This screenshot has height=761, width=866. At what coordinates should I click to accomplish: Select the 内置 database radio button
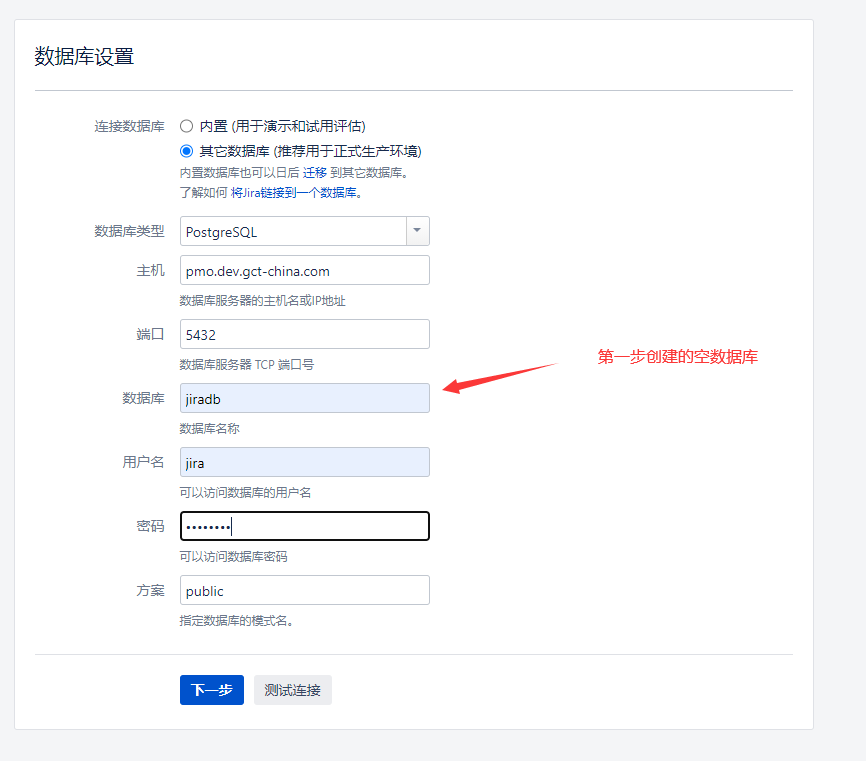click(186, 126)
